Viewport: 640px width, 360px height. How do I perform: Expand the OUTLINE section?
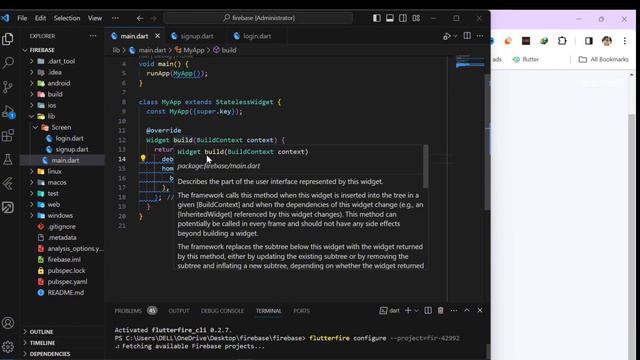point(41,332)
